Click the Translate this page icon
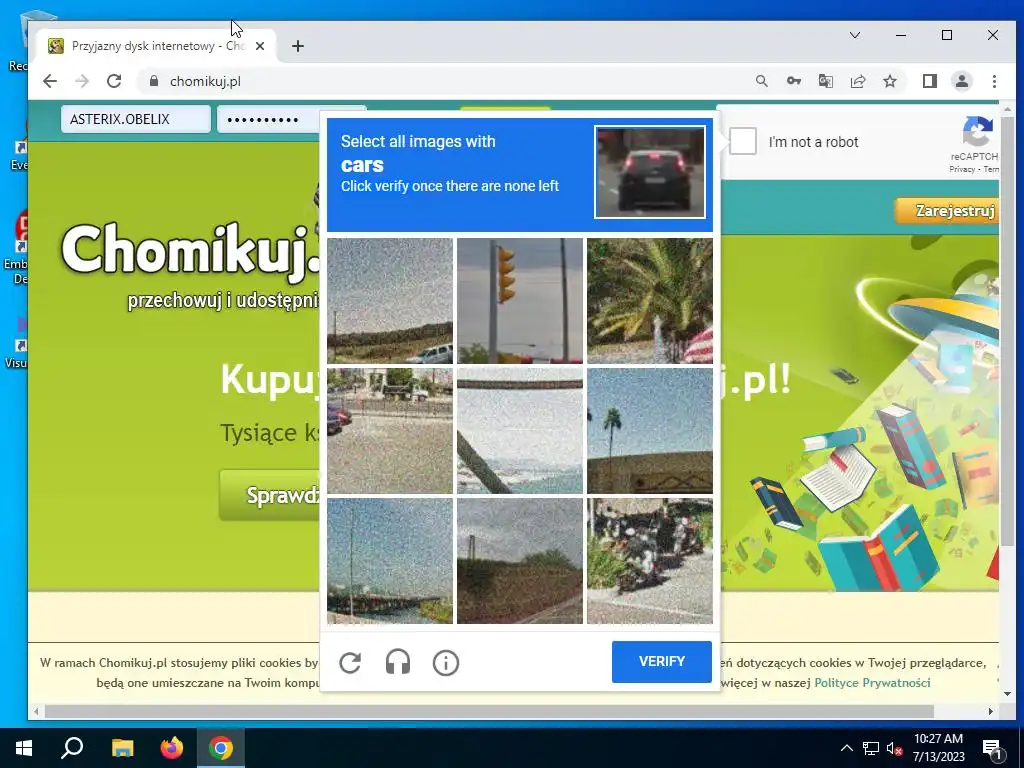The image size is (1024, 768). pos(825,81)
